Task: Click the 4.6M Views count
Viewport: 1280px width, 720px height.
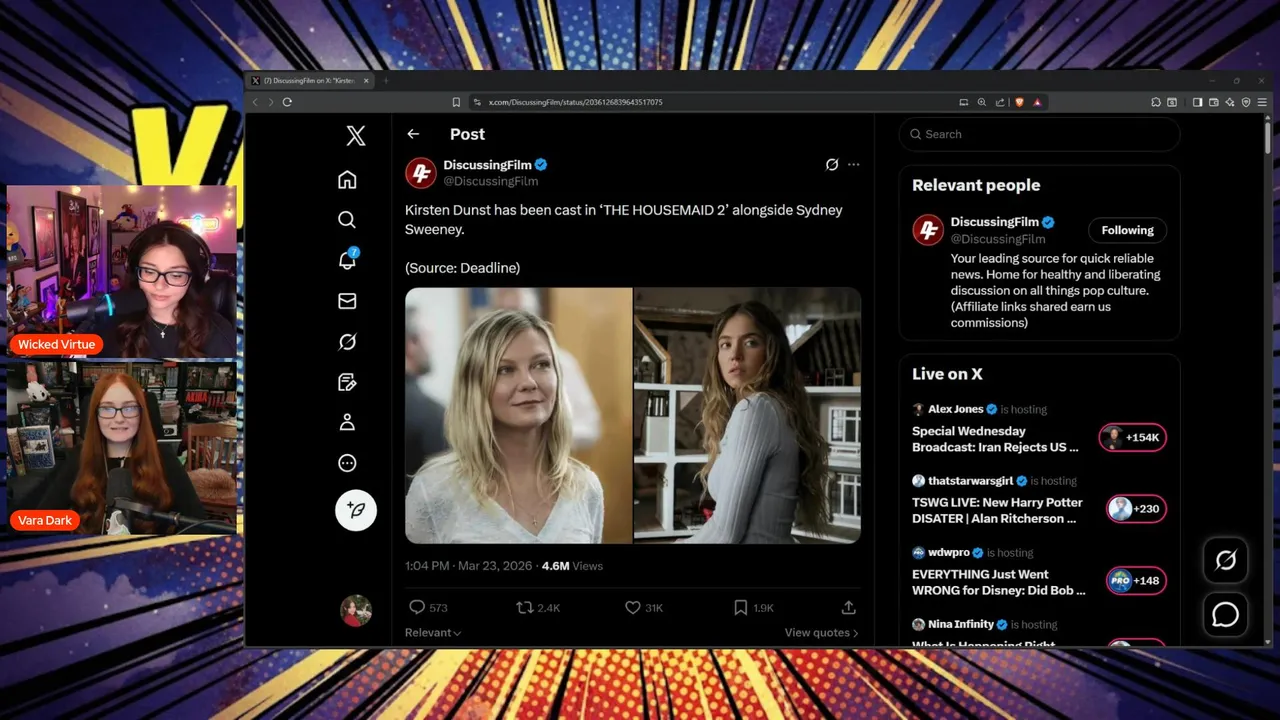Action: [572, 566]
